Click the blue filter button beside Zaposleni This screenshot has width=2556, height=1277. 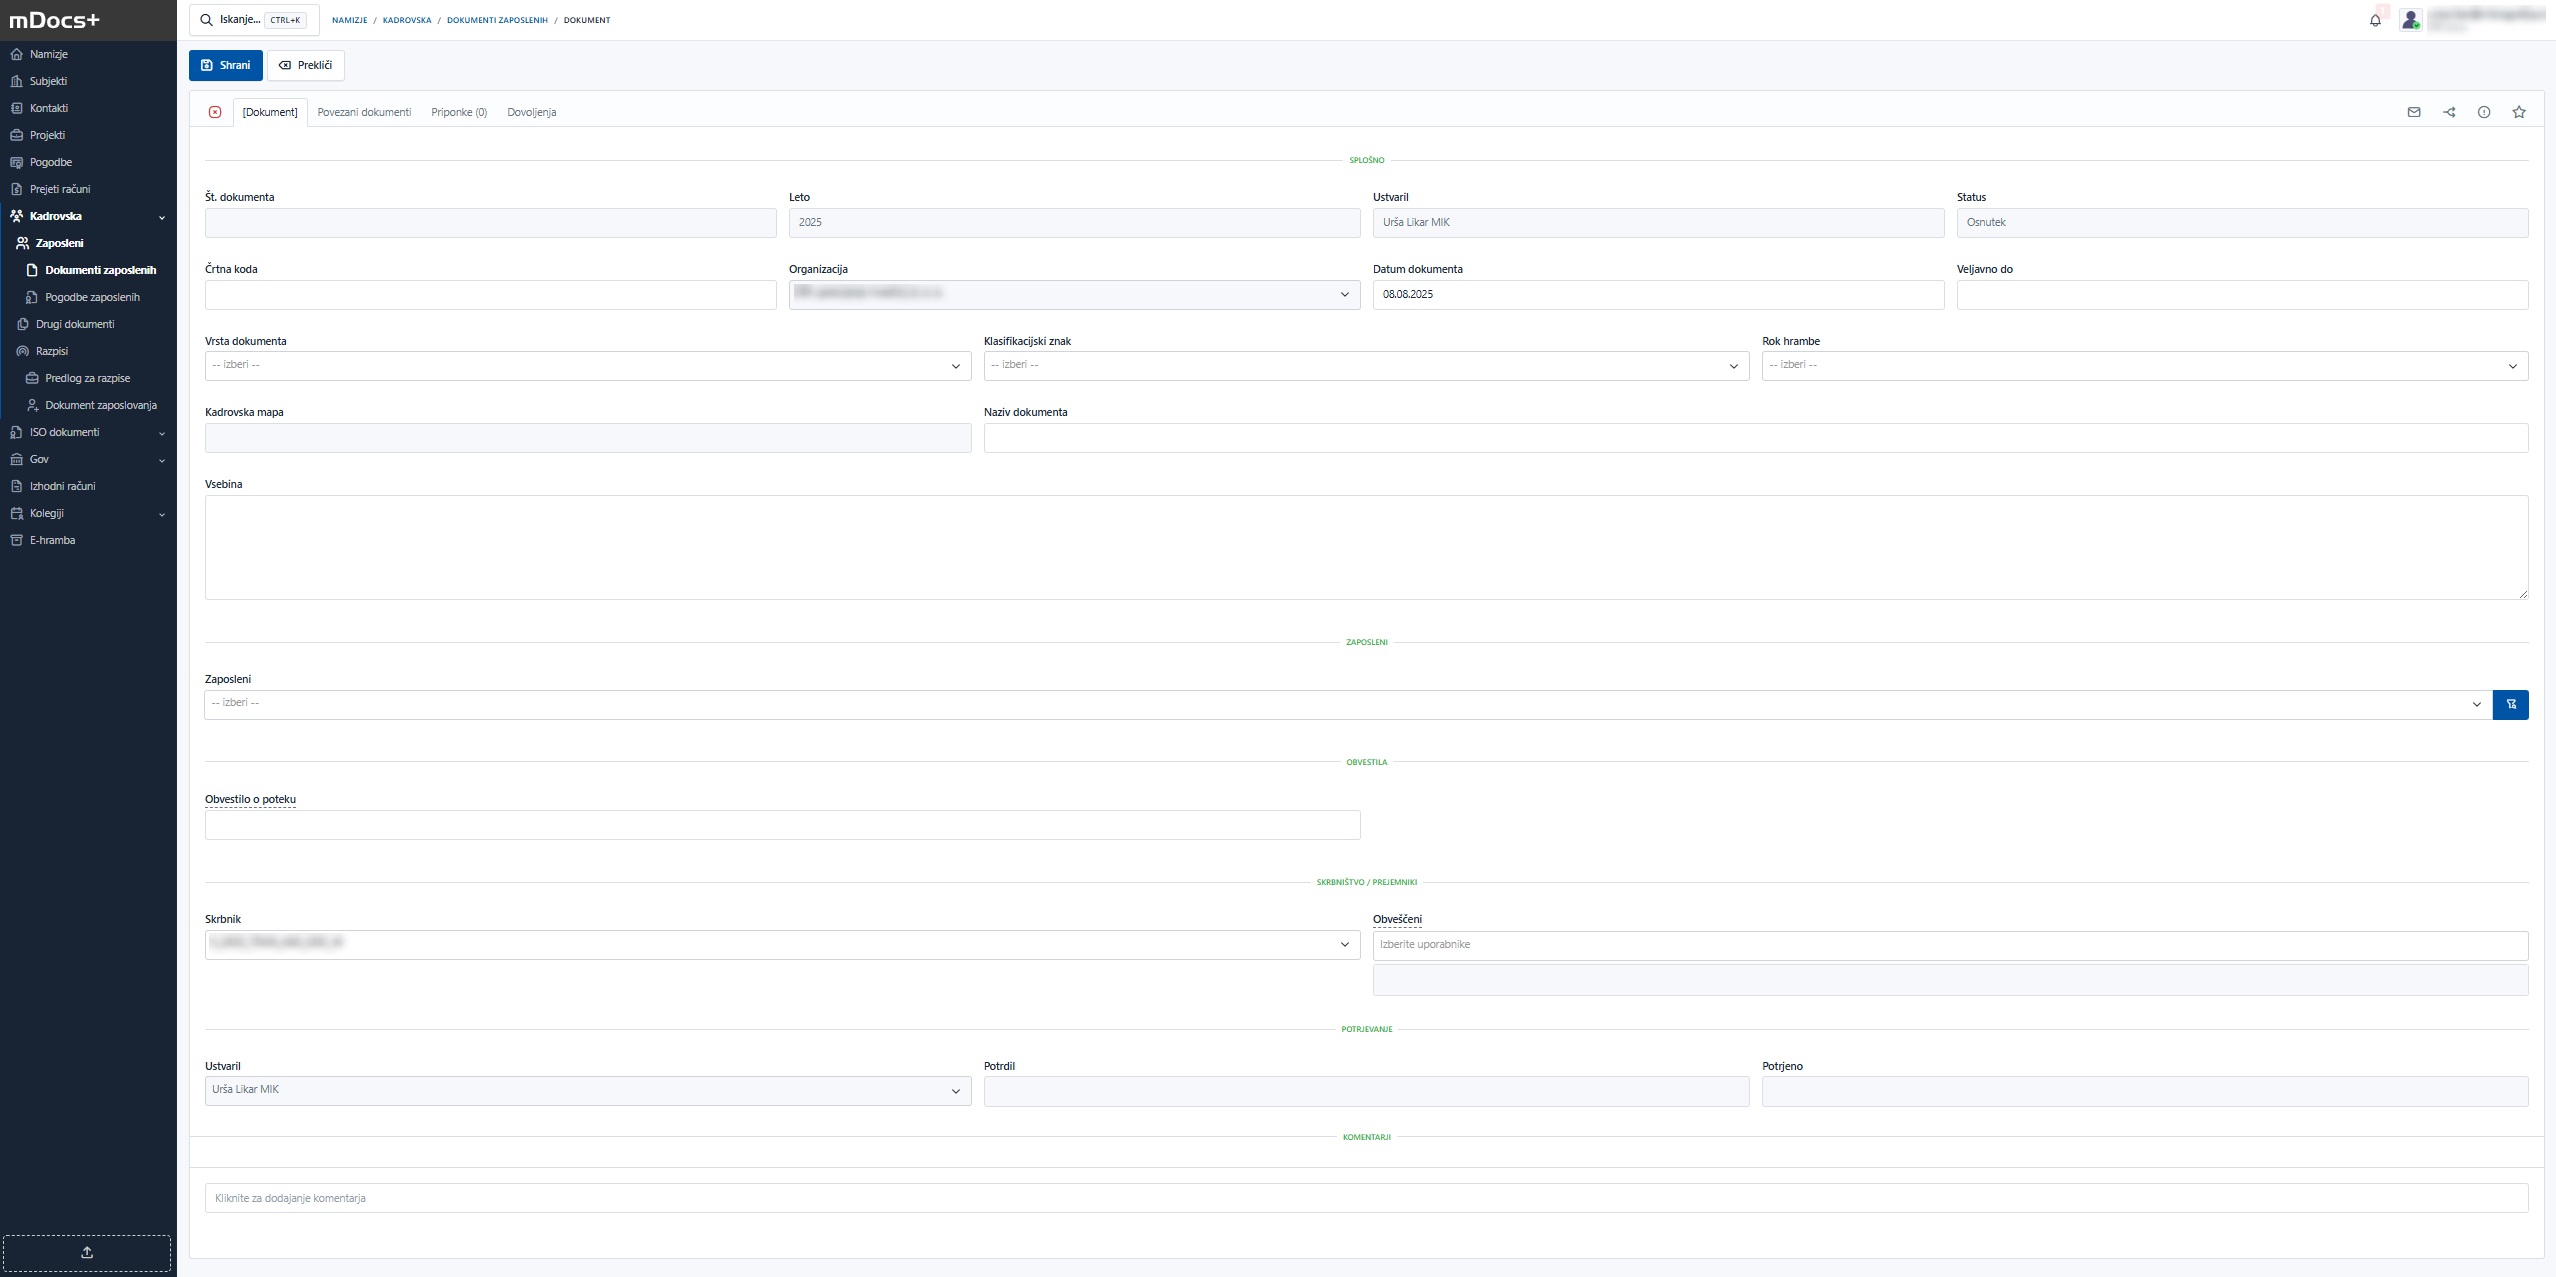2510,705
